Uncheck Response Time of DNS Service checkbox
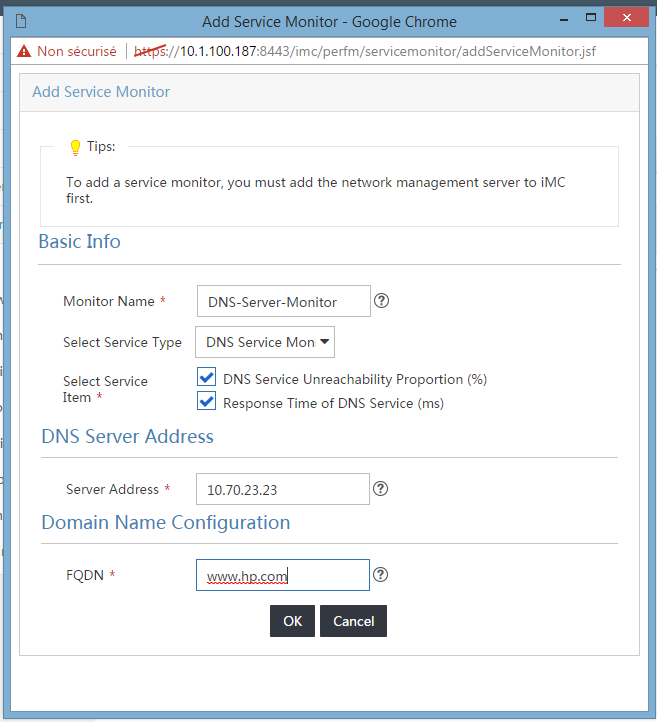Screen dimensions: 657x722 click(x=206, y=401)
